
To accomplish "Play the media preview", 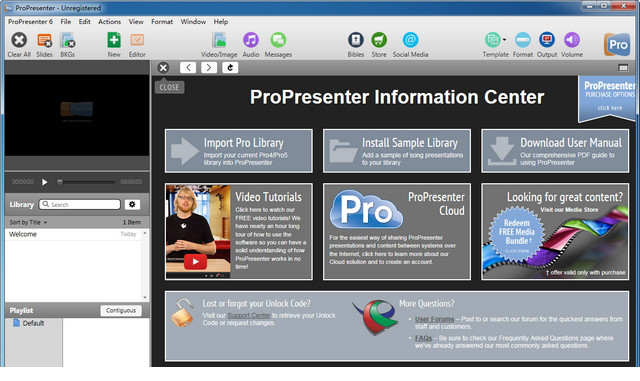I will pos(44,182).
